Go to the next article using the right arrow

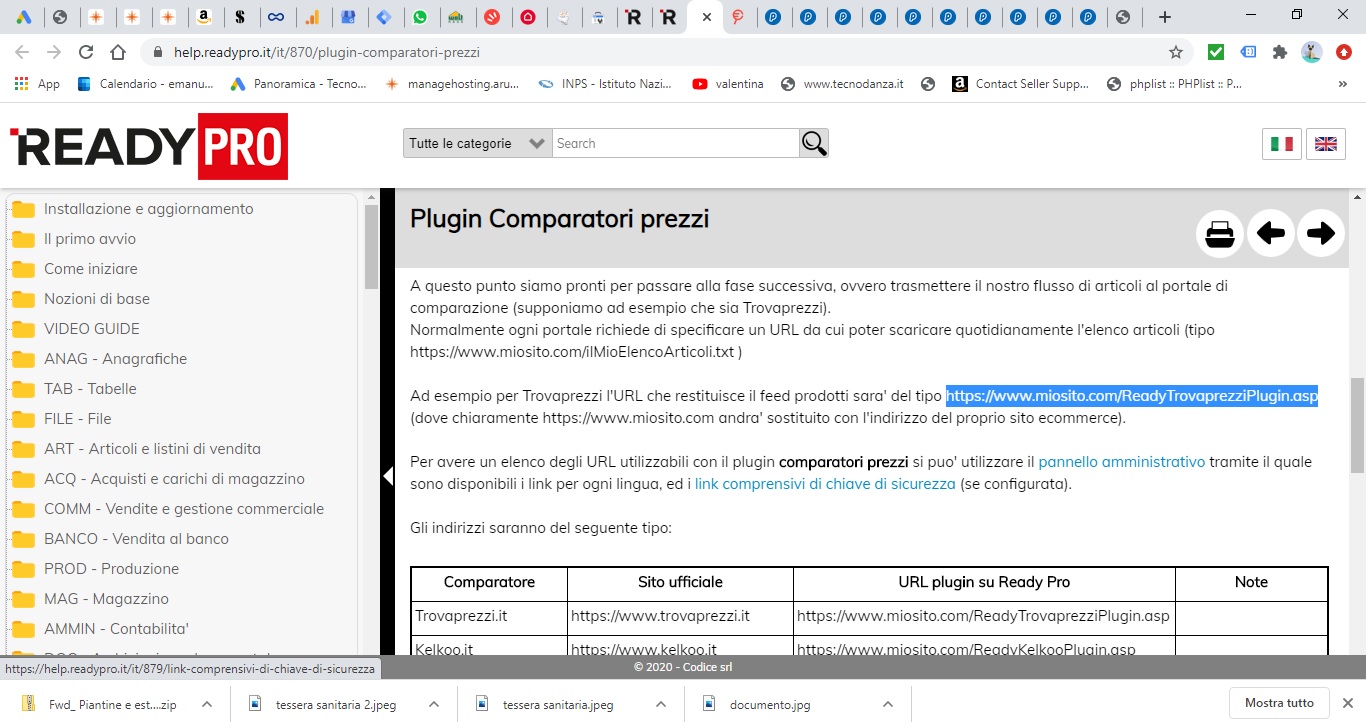click(1321, 234)
